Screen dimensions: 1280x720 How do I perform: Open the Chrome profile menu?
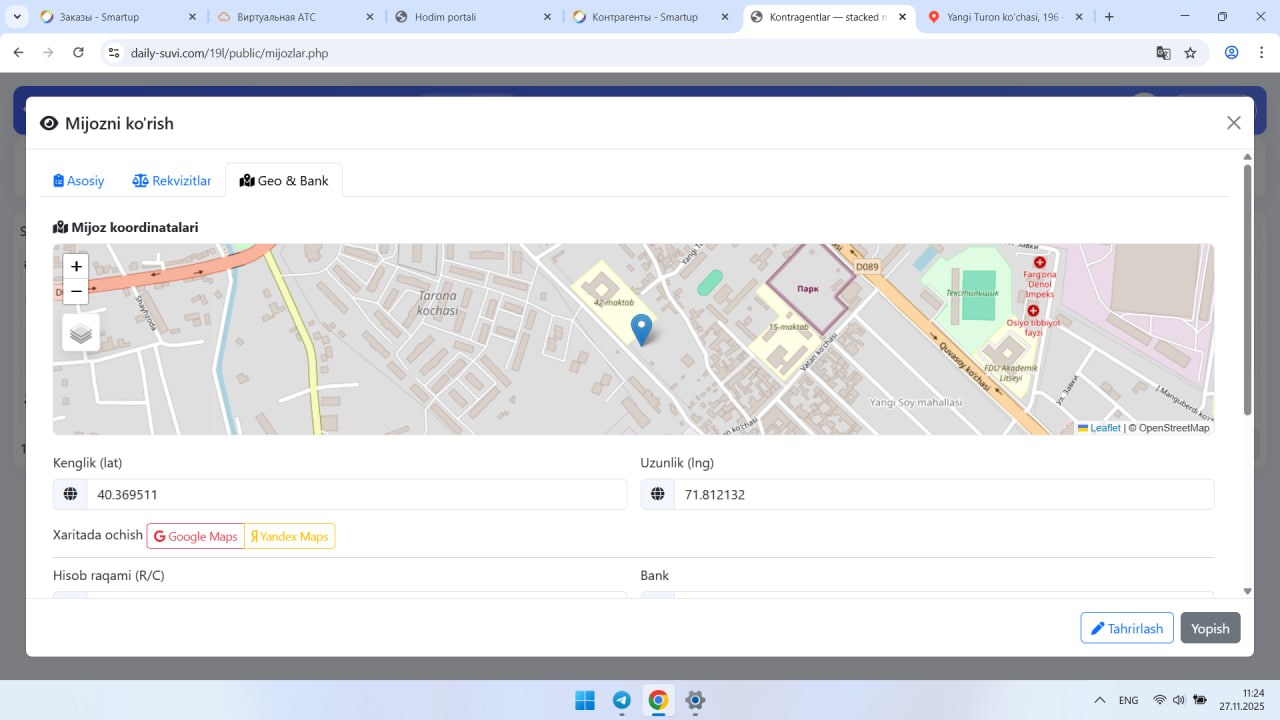tap(1232, 53)
